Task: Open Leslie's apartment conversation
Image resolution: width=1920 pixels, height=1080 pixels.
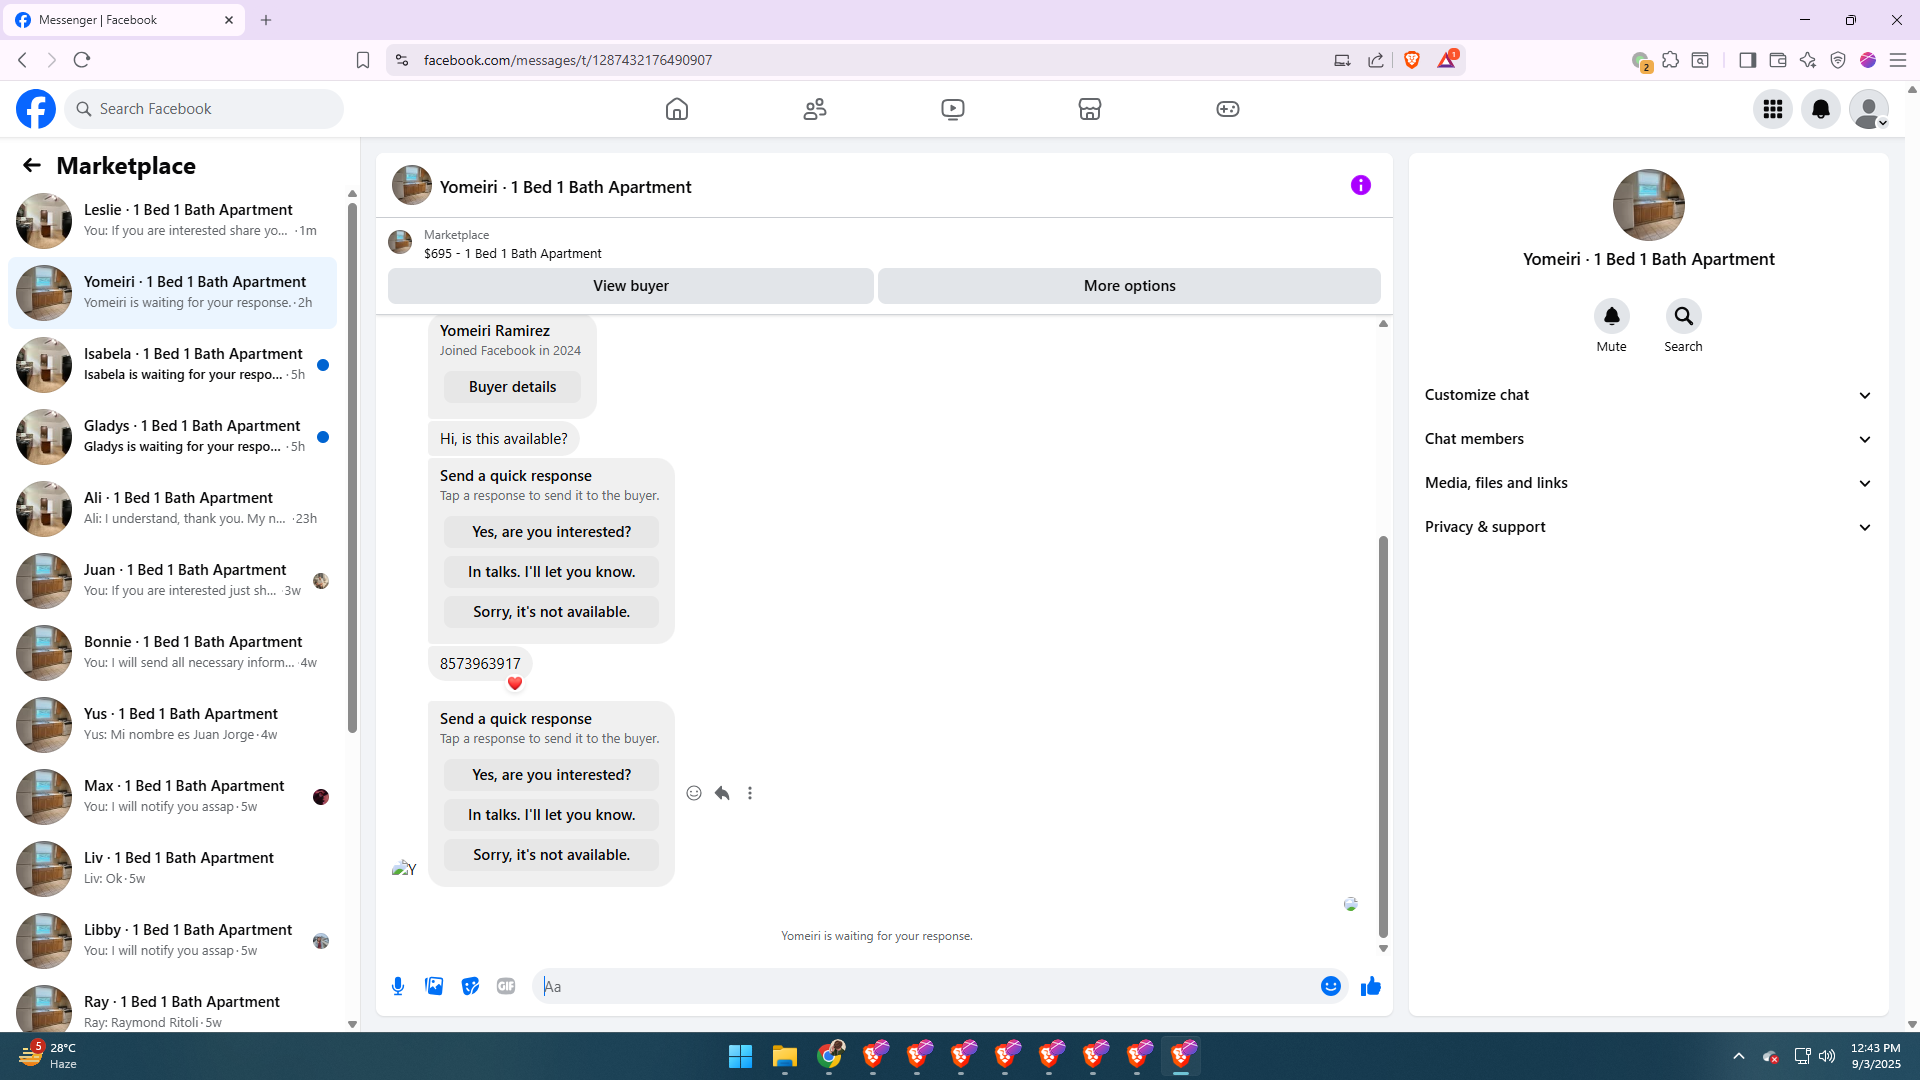Action: pos(173,221)
